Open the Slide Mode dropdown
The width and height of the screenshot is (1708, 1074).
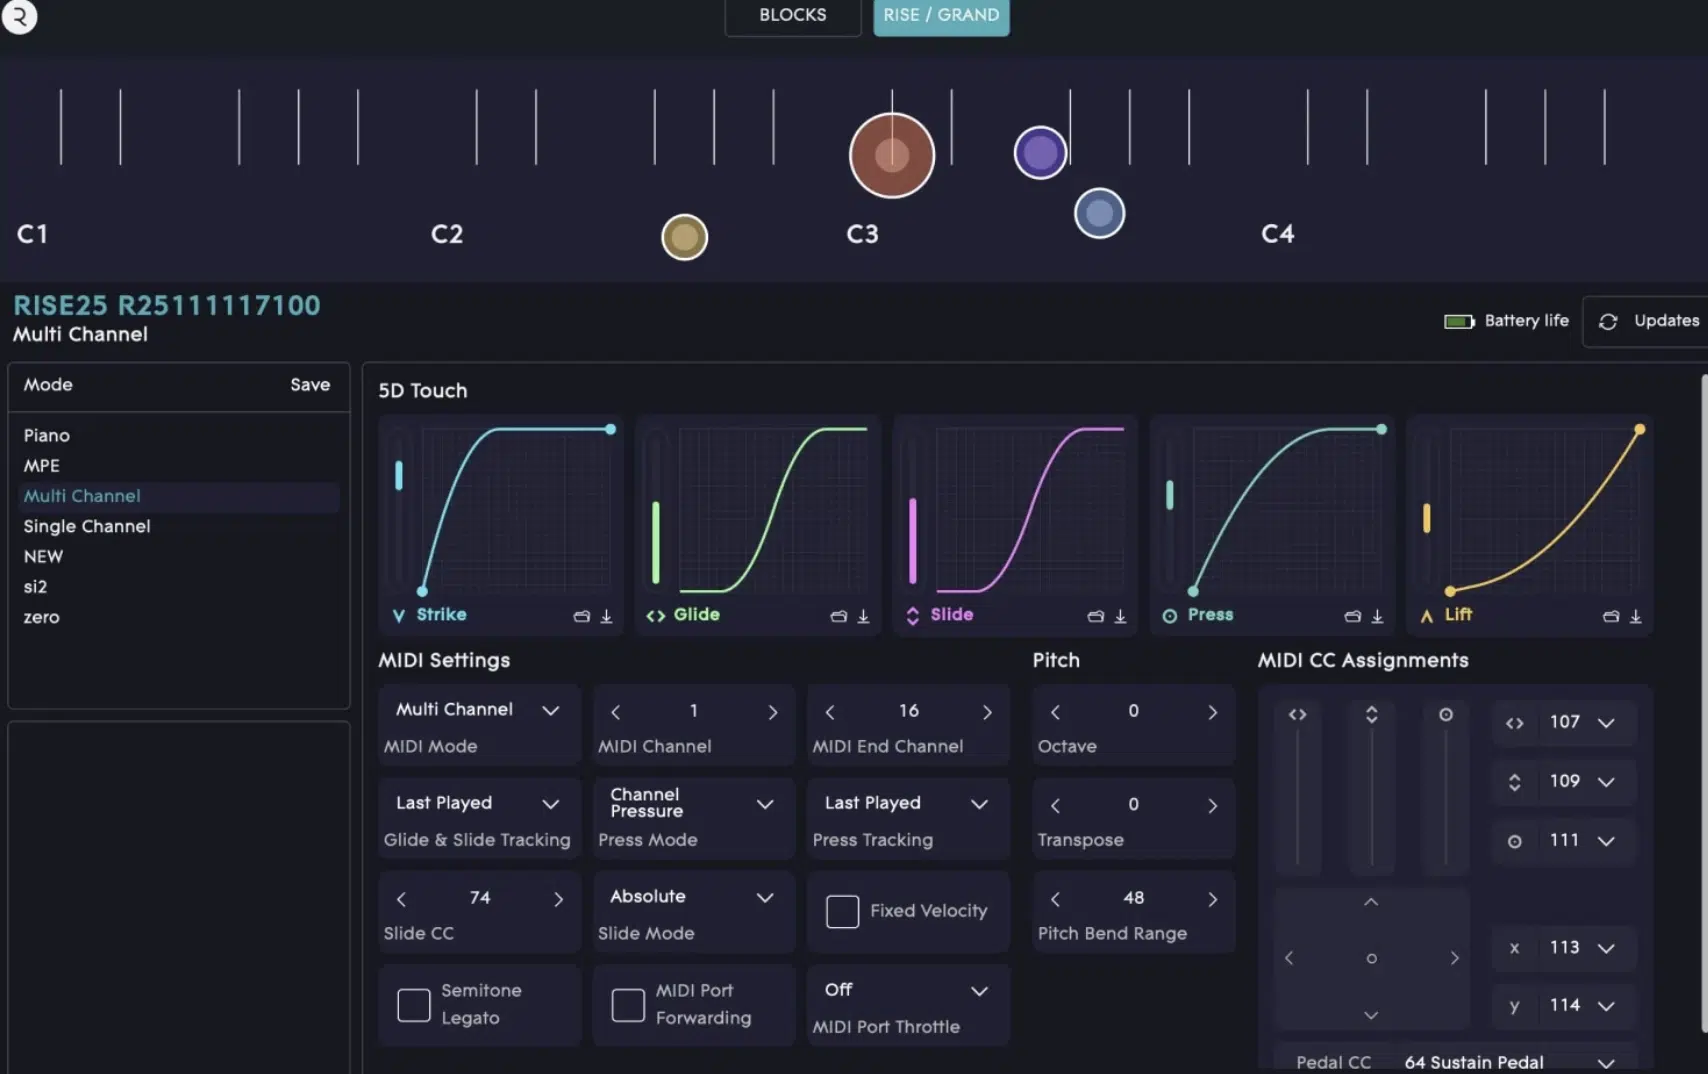[692, 897]
